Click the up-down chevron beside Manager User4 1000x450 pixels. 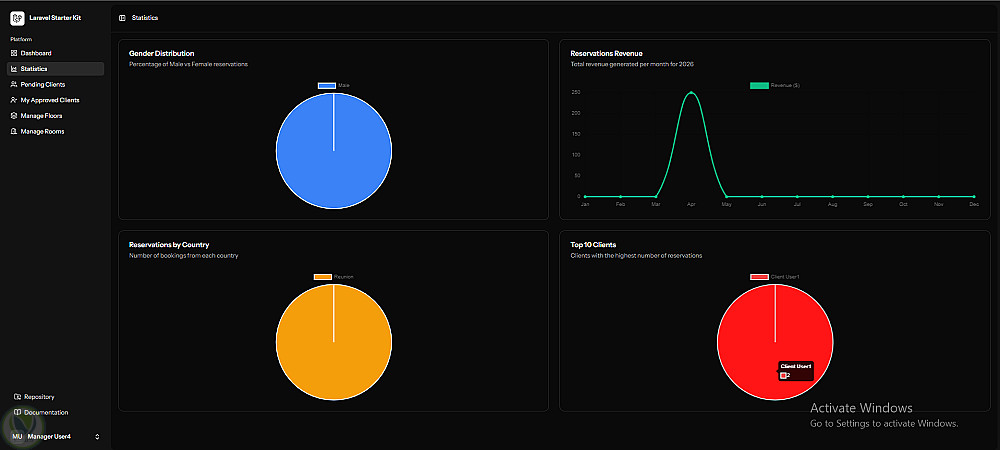click(97, 437)
